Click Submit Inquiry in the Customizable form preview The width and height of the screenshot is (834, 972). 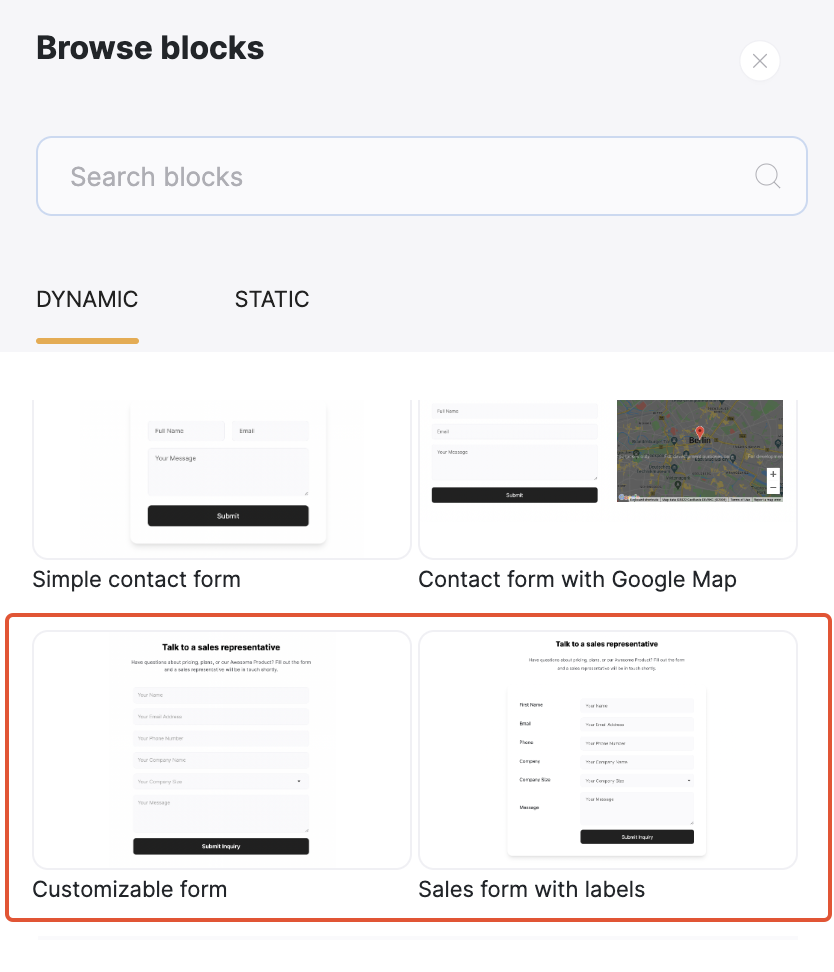click(220, 846)
